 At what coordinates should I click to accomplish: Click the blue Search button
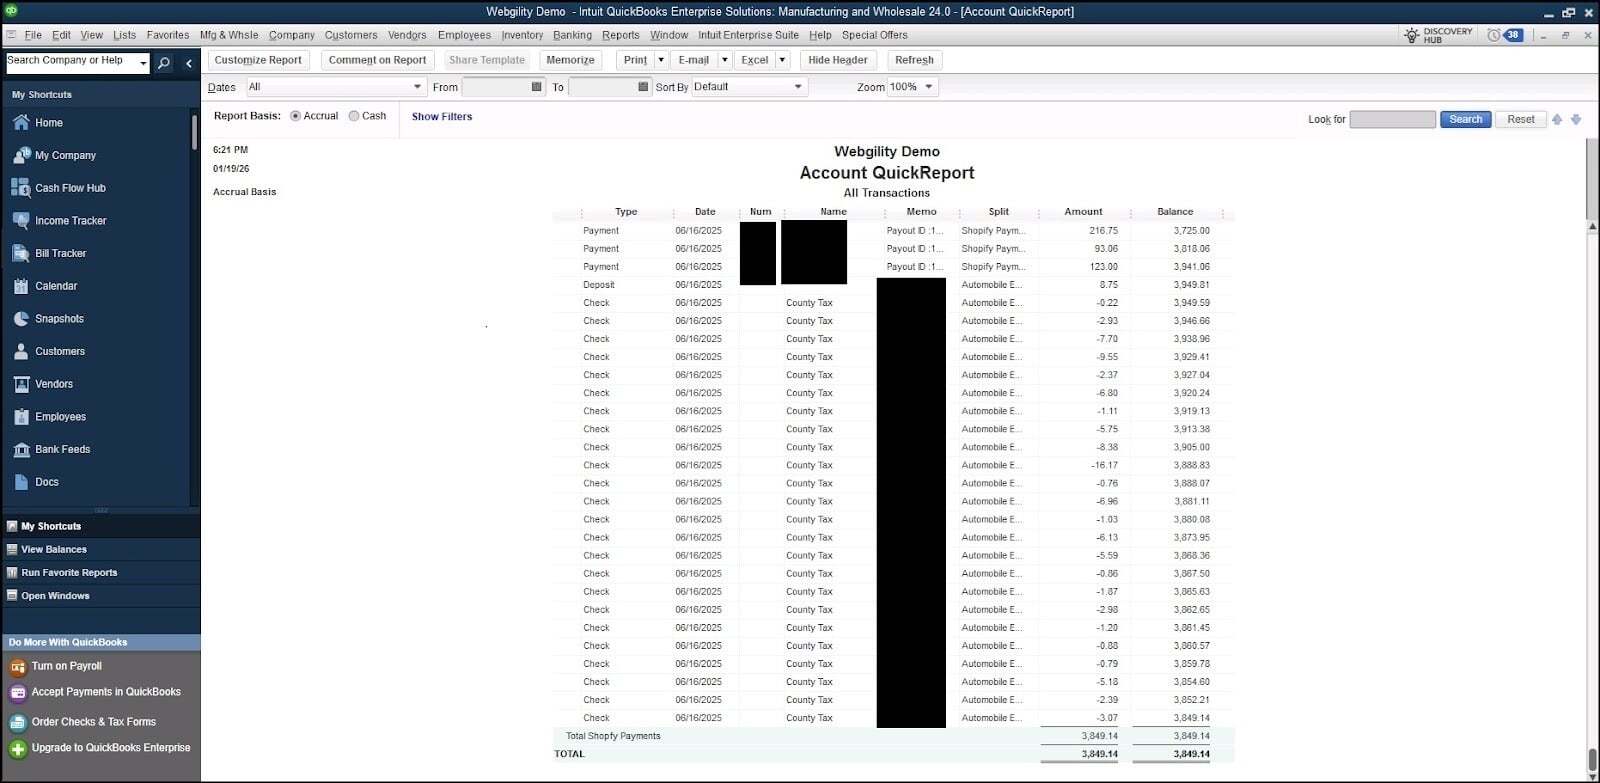click(1466, 119)
